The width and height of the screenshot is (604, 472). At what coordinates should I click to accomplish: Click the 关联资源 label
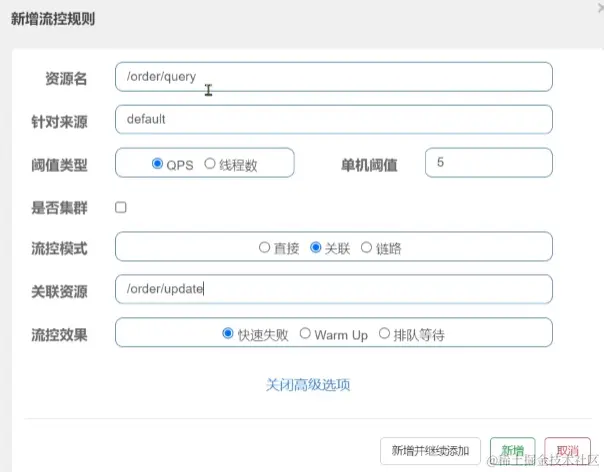pos(59,292)
